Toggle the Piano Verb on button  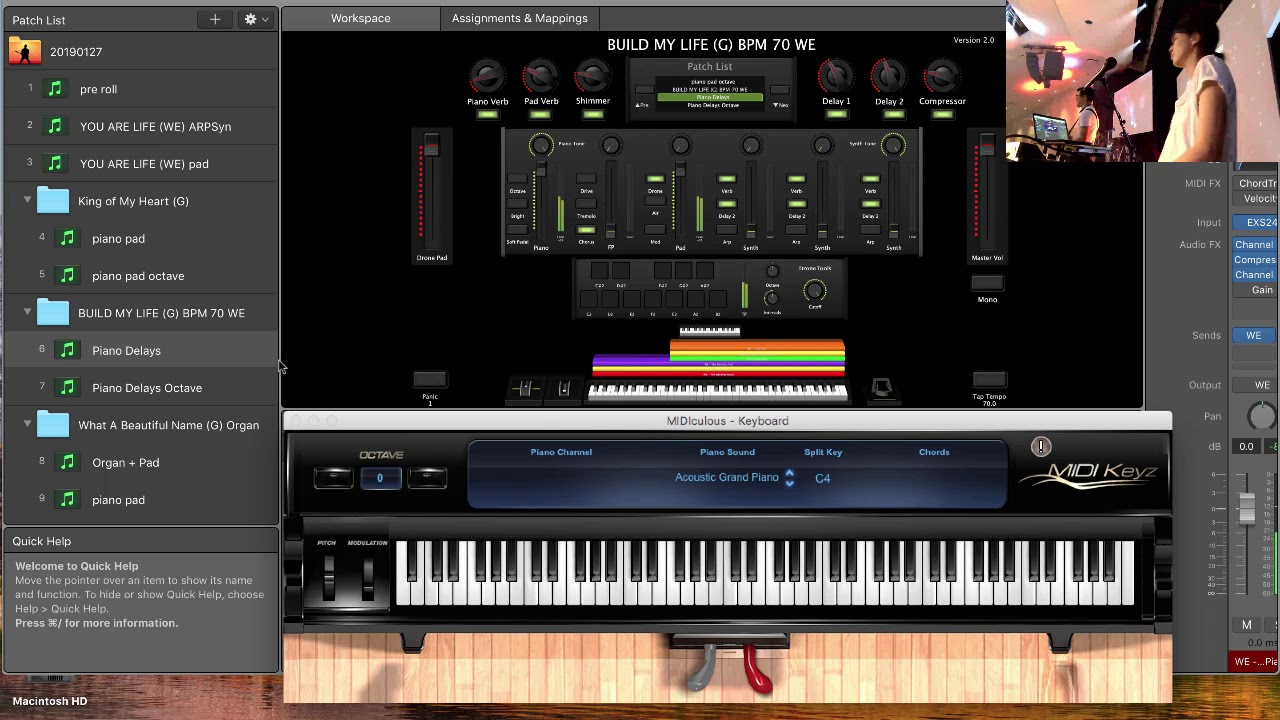(487, 115)
